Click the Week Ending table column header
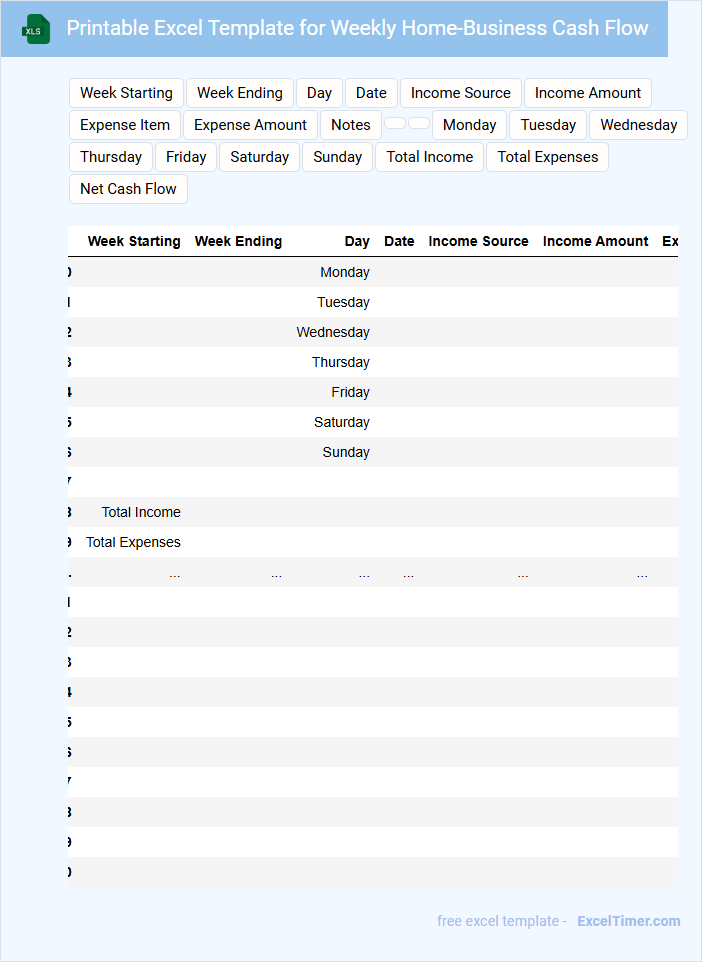Viewport: 702px width, 962px height. pyautogui.click(x=239, y=241)
